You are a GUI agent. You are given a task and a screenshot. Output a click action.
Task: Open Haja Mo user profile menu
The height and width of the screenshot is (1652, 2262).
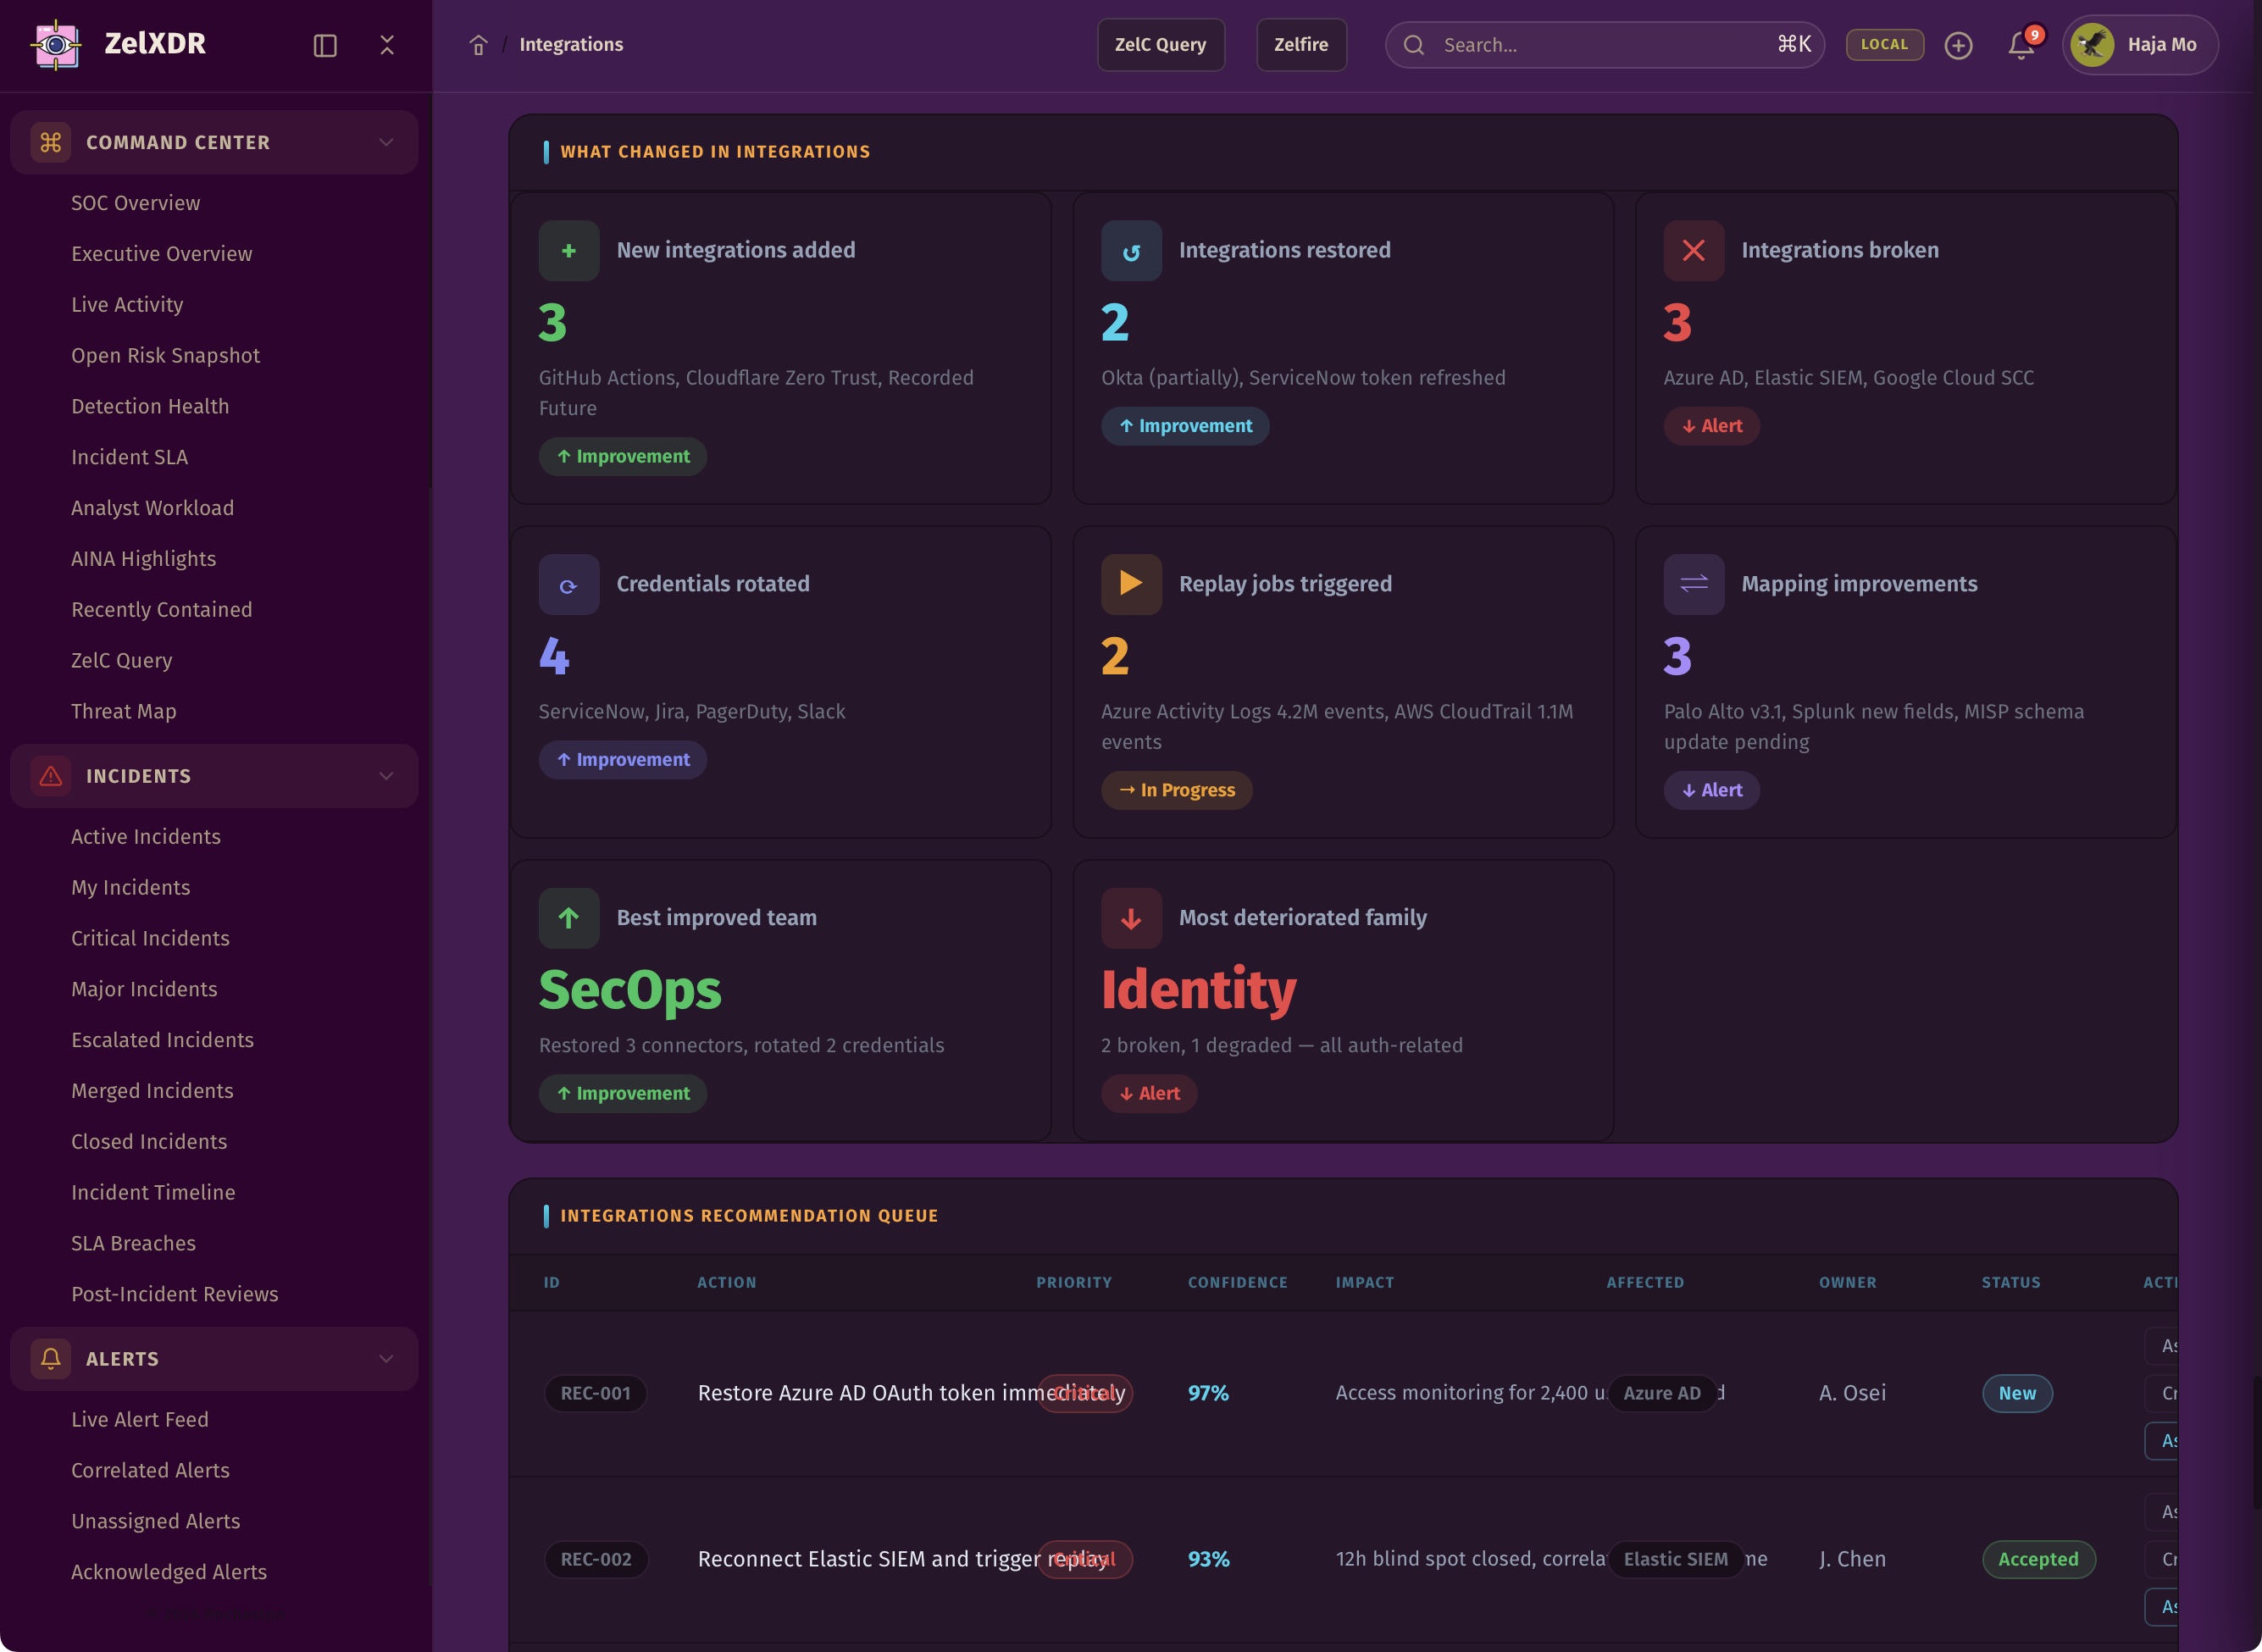coord(2140,45)
